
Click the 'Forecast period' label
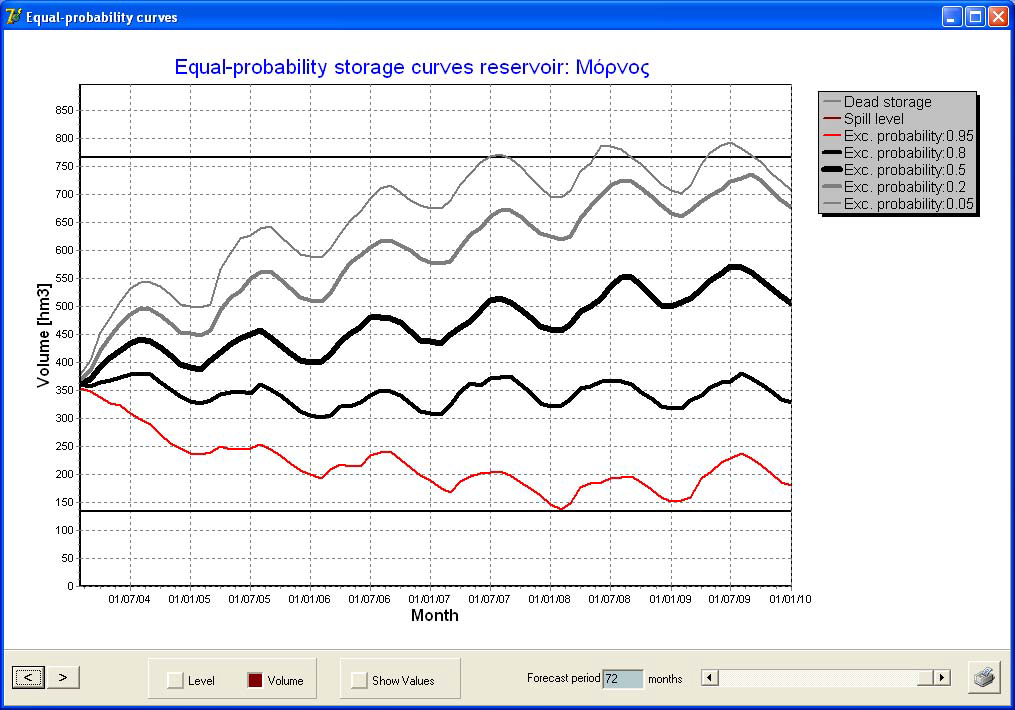click(563, 678)
